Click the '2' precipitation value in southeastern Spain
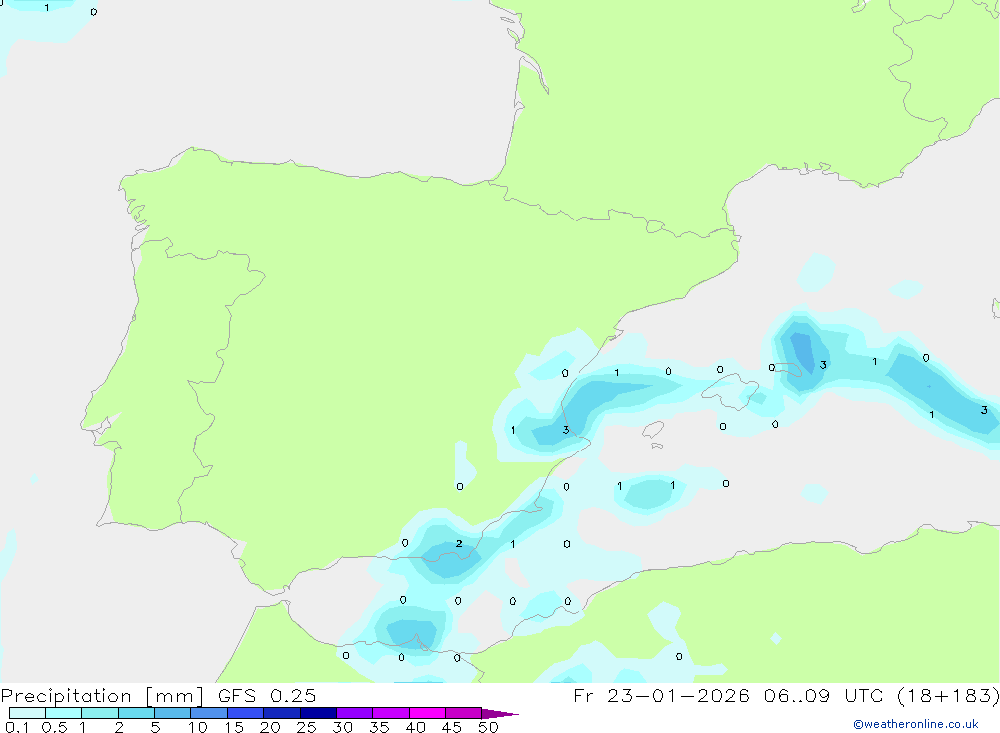The width and height of the screenshot is (1000, 733). (x=459, y=544)
